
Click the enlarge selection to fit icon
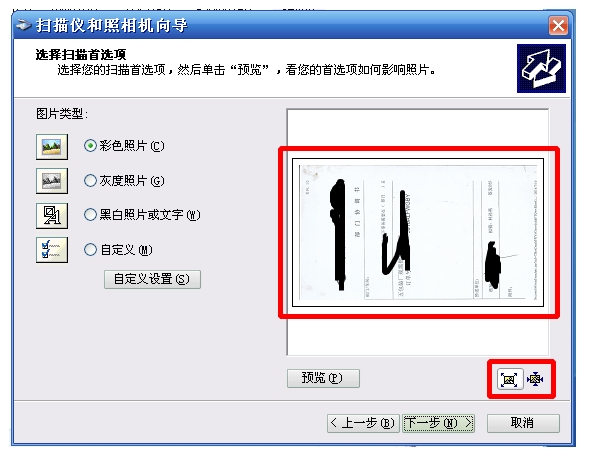point(510,379)
